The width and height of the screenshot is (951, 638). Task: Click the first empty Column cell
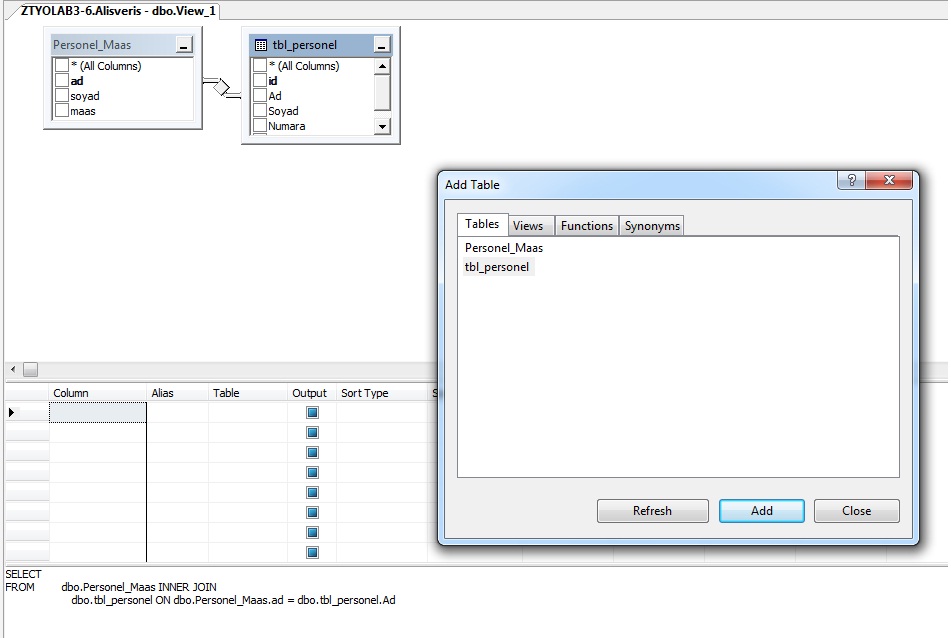(x=97, y=412)
